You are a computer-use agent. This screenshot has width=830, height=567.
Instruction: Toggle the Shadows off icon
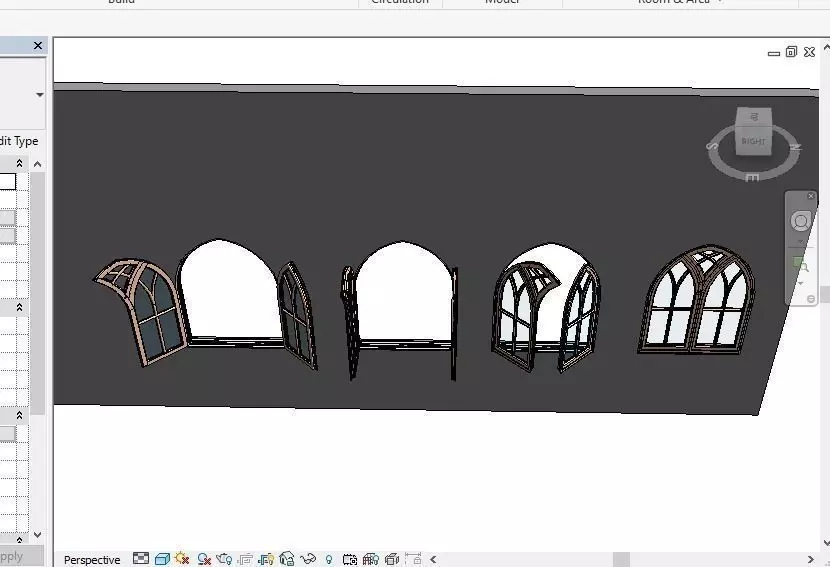204,559
